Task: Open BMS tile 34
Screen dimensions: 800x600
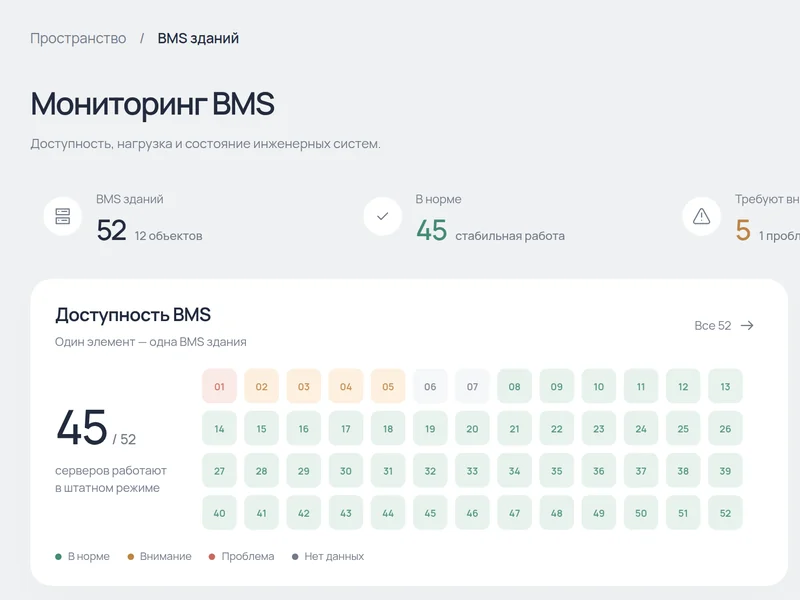Action: pos(514,471)
